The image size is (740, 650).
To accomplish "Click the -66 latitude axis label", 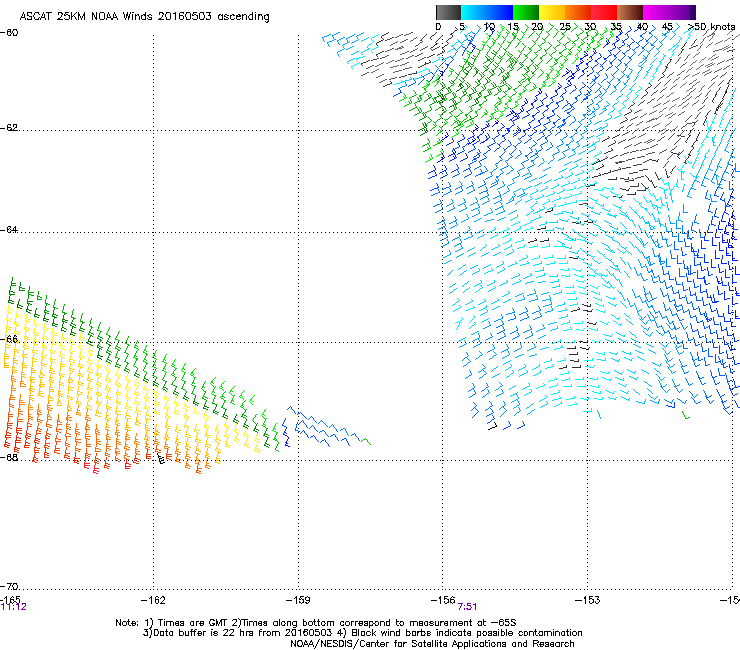I will 9,339.
